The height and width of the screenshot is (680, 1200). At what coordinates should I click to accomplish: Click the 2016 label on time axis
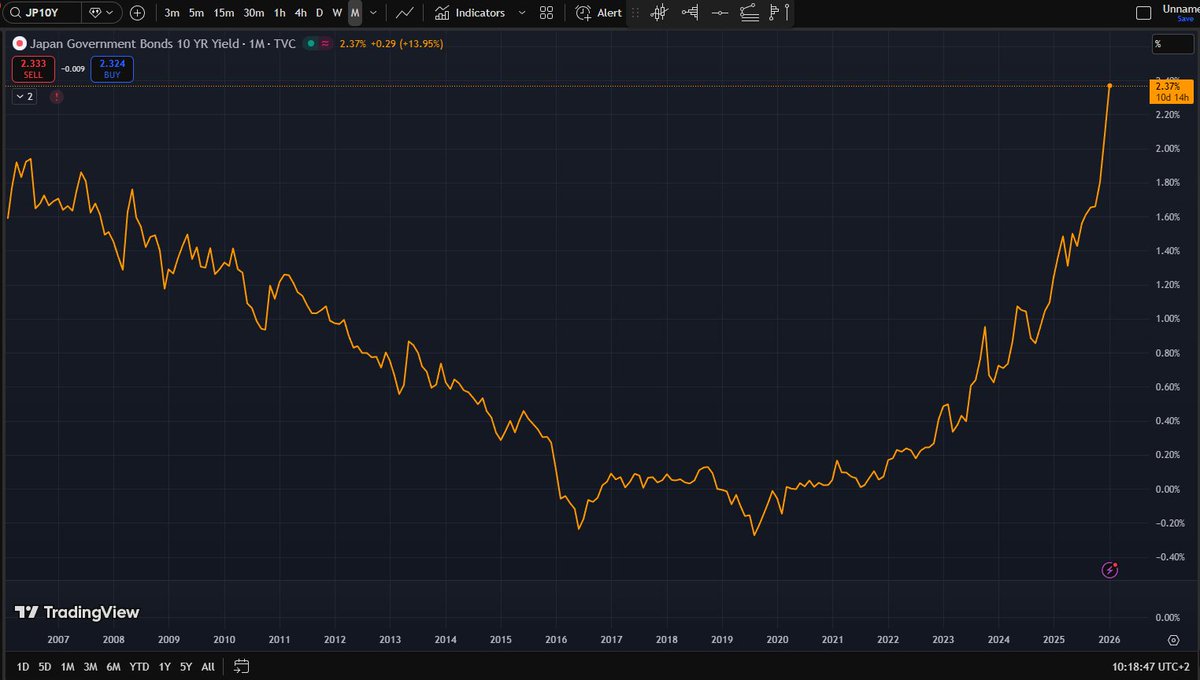point(556,639)
